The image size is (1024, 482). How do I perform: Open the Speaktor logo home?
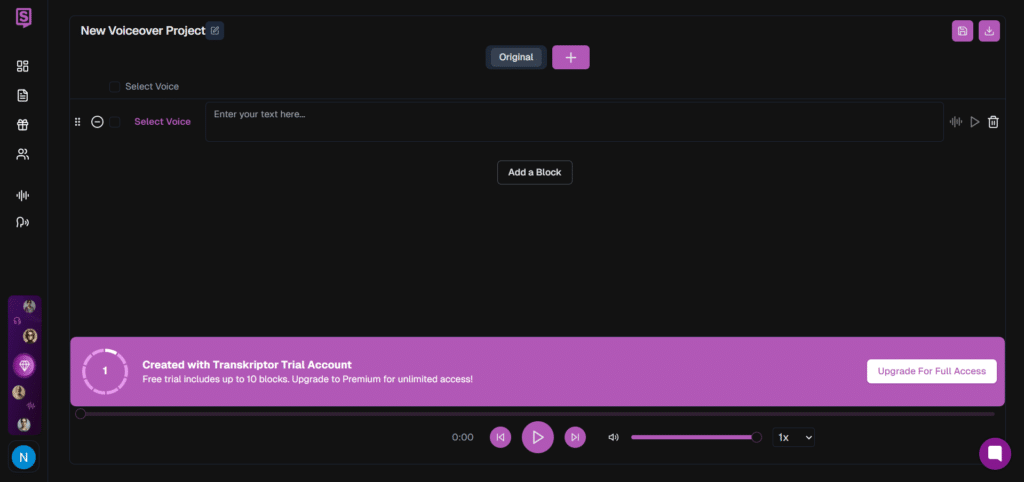coord(24,18)
